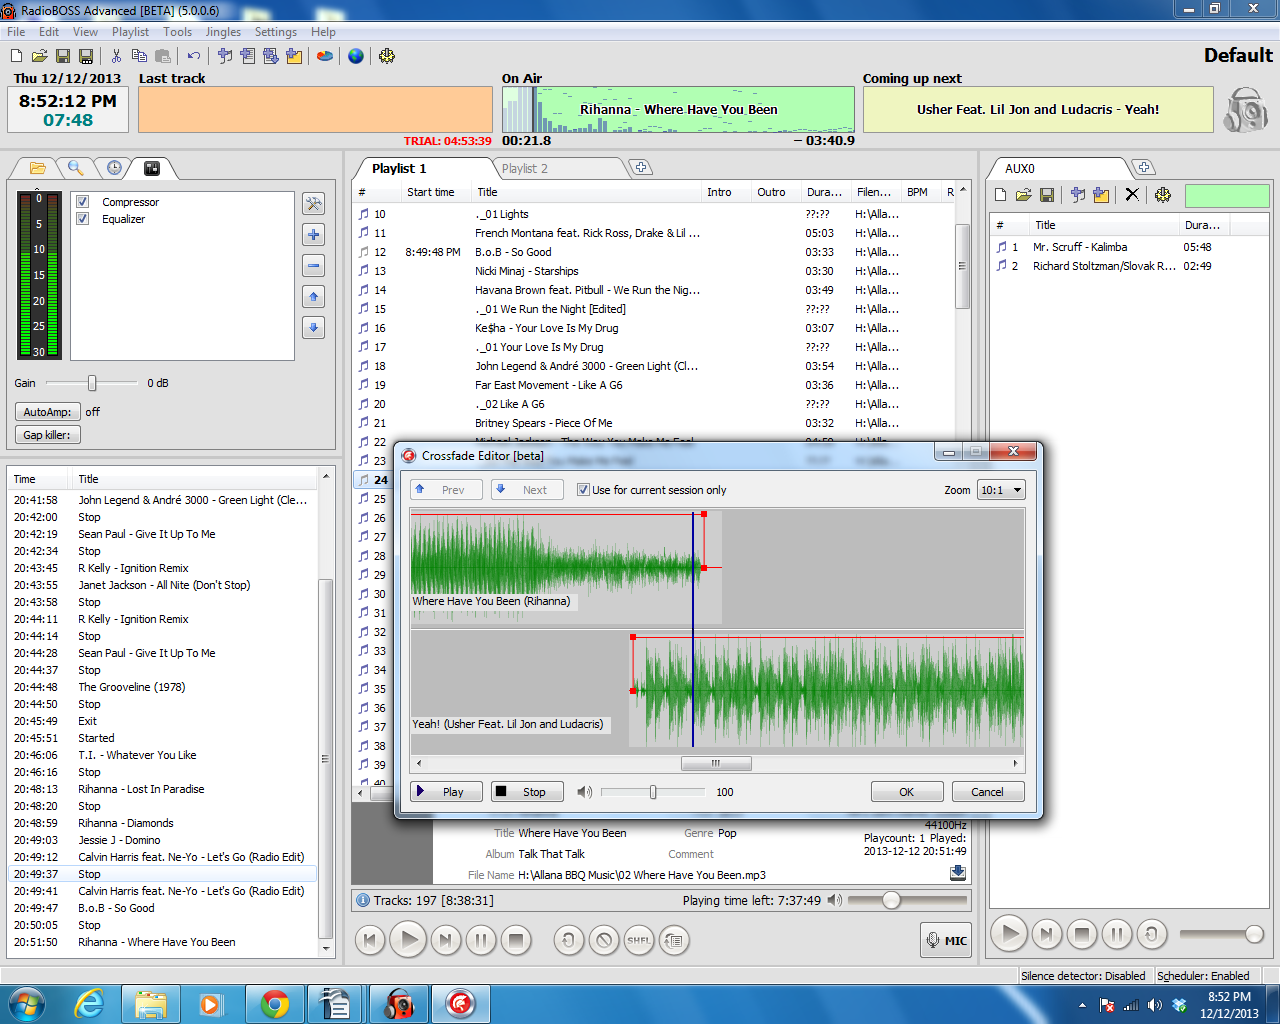Open the Playlist menu
Viewport: 1280px width, 1024px height.
pos(130,32)
